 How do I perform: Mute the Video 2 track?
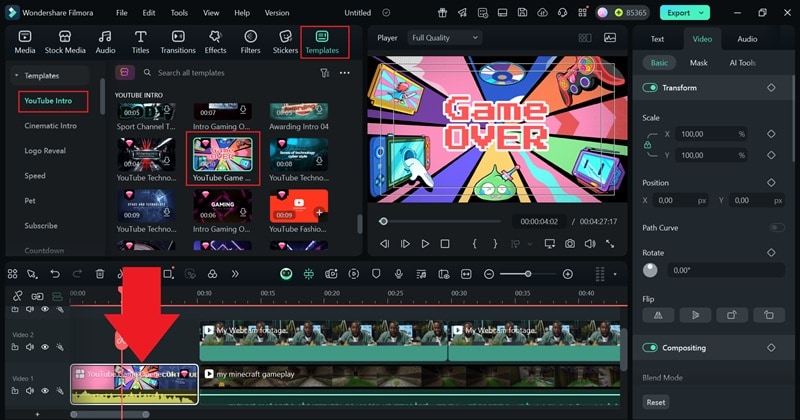click(30, 347)
